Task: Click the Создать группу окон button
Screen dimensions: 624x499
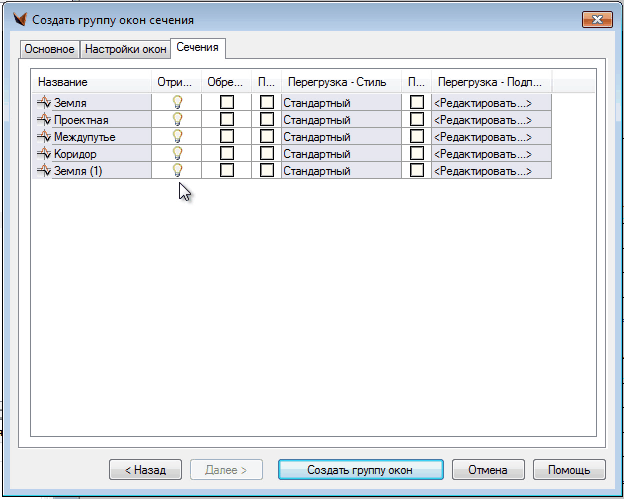Action: pos(360,469)
